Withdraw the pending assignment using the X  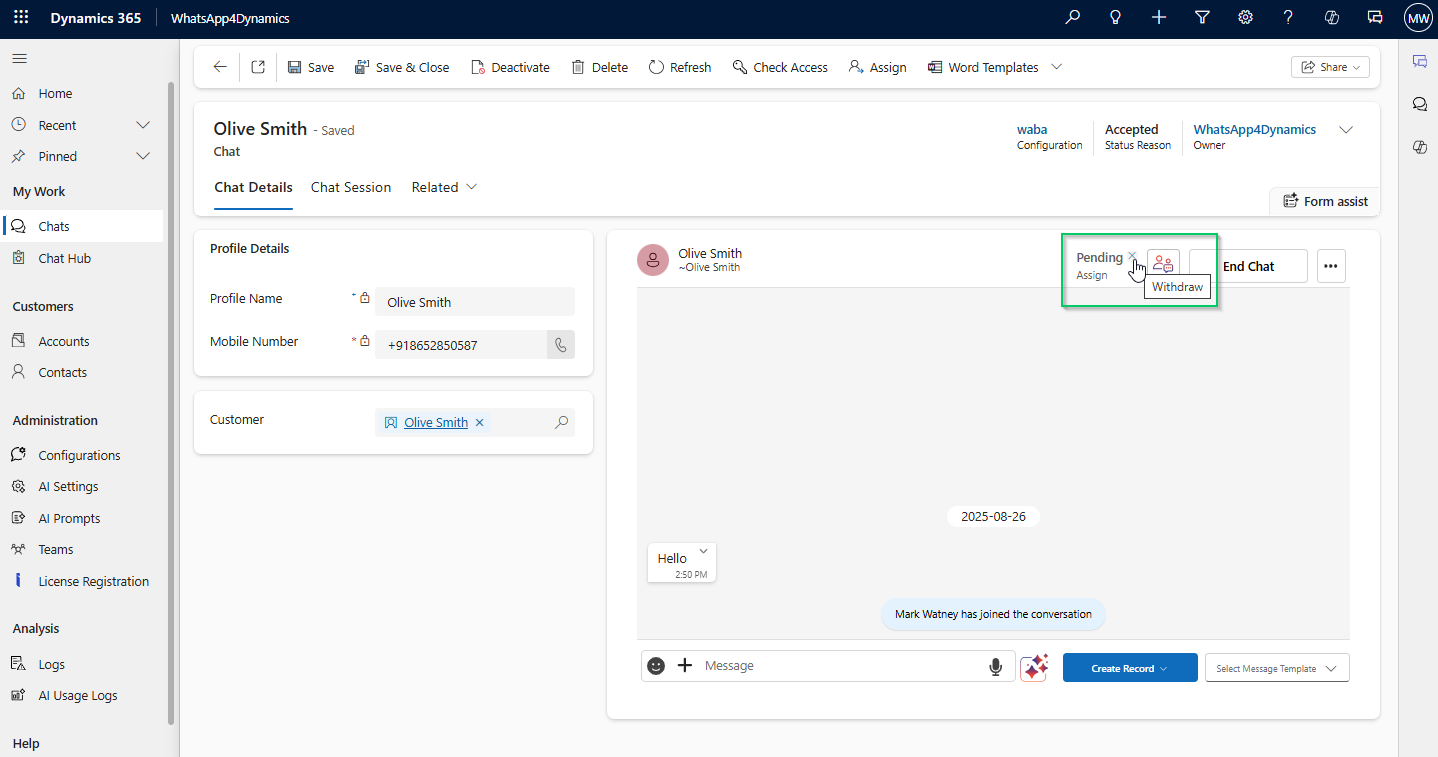coord(1132,256)
